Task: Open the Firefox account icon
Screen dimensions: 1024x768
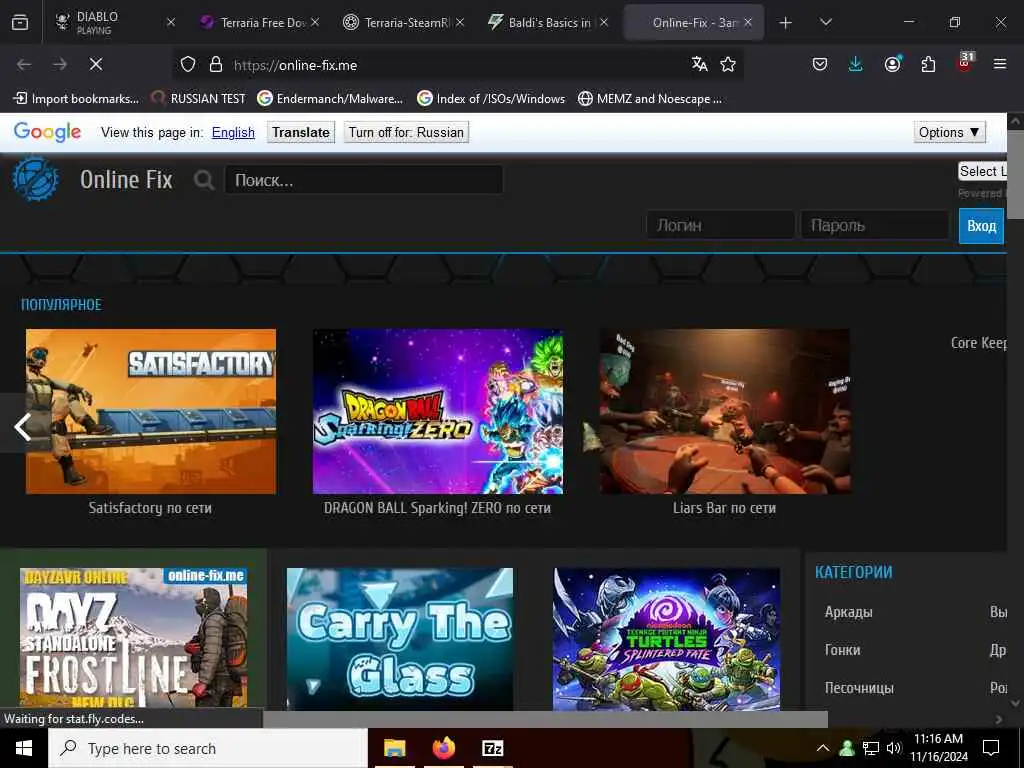Action: pos(892,63)
